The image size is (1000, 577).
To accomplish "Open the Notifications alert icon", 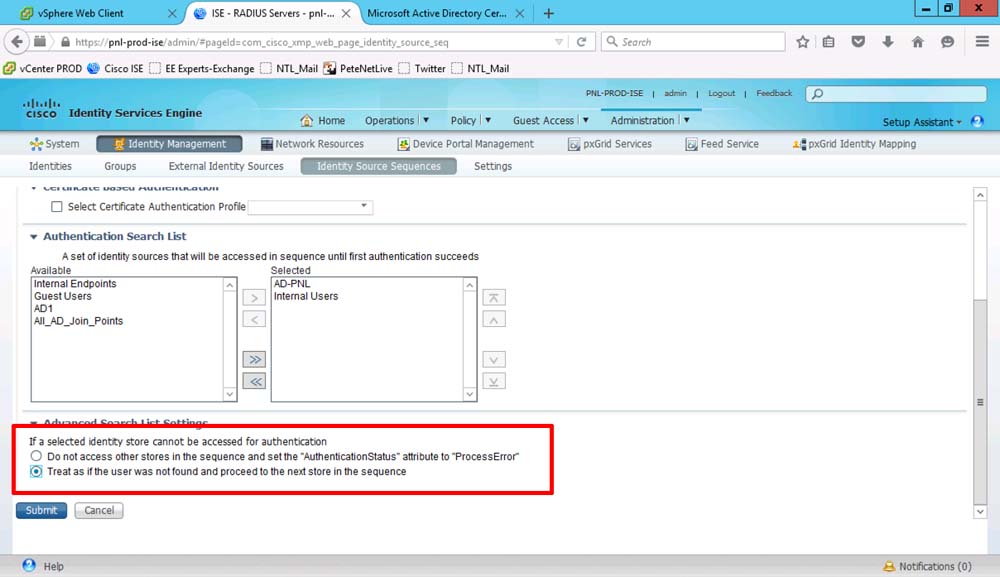I will 889,566.
